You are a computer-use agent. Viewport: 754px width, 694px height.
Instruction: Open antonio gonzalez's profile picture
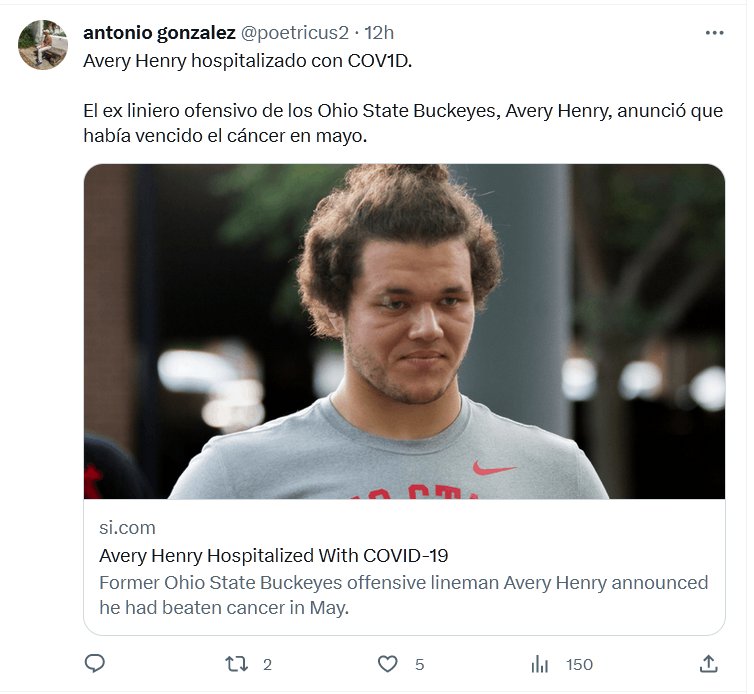pos(43,45)
